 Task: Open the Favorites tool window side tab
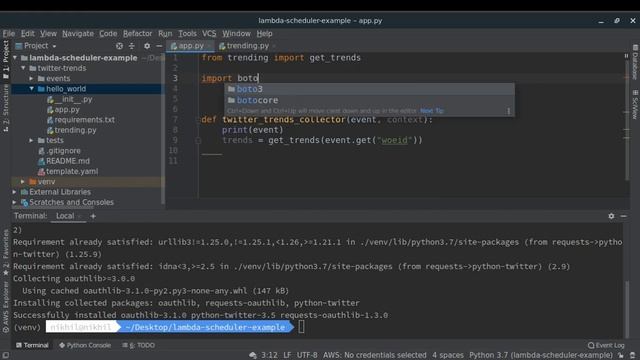tap(5, 251)
